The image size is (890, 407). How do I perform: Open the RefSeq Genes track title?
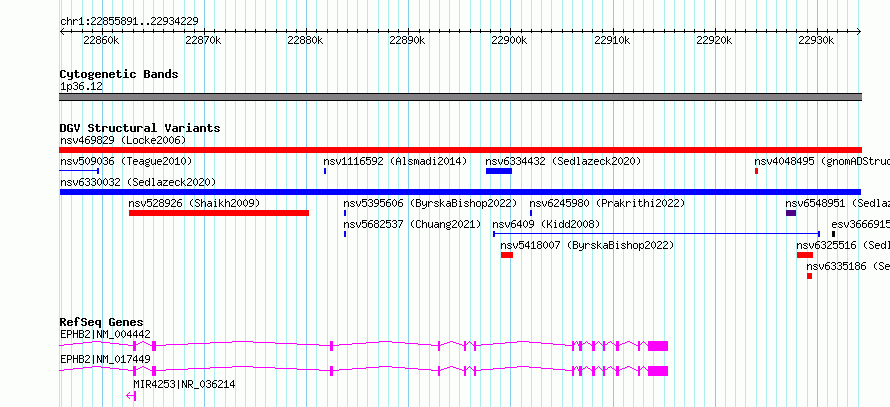click(x=102, y=322)
